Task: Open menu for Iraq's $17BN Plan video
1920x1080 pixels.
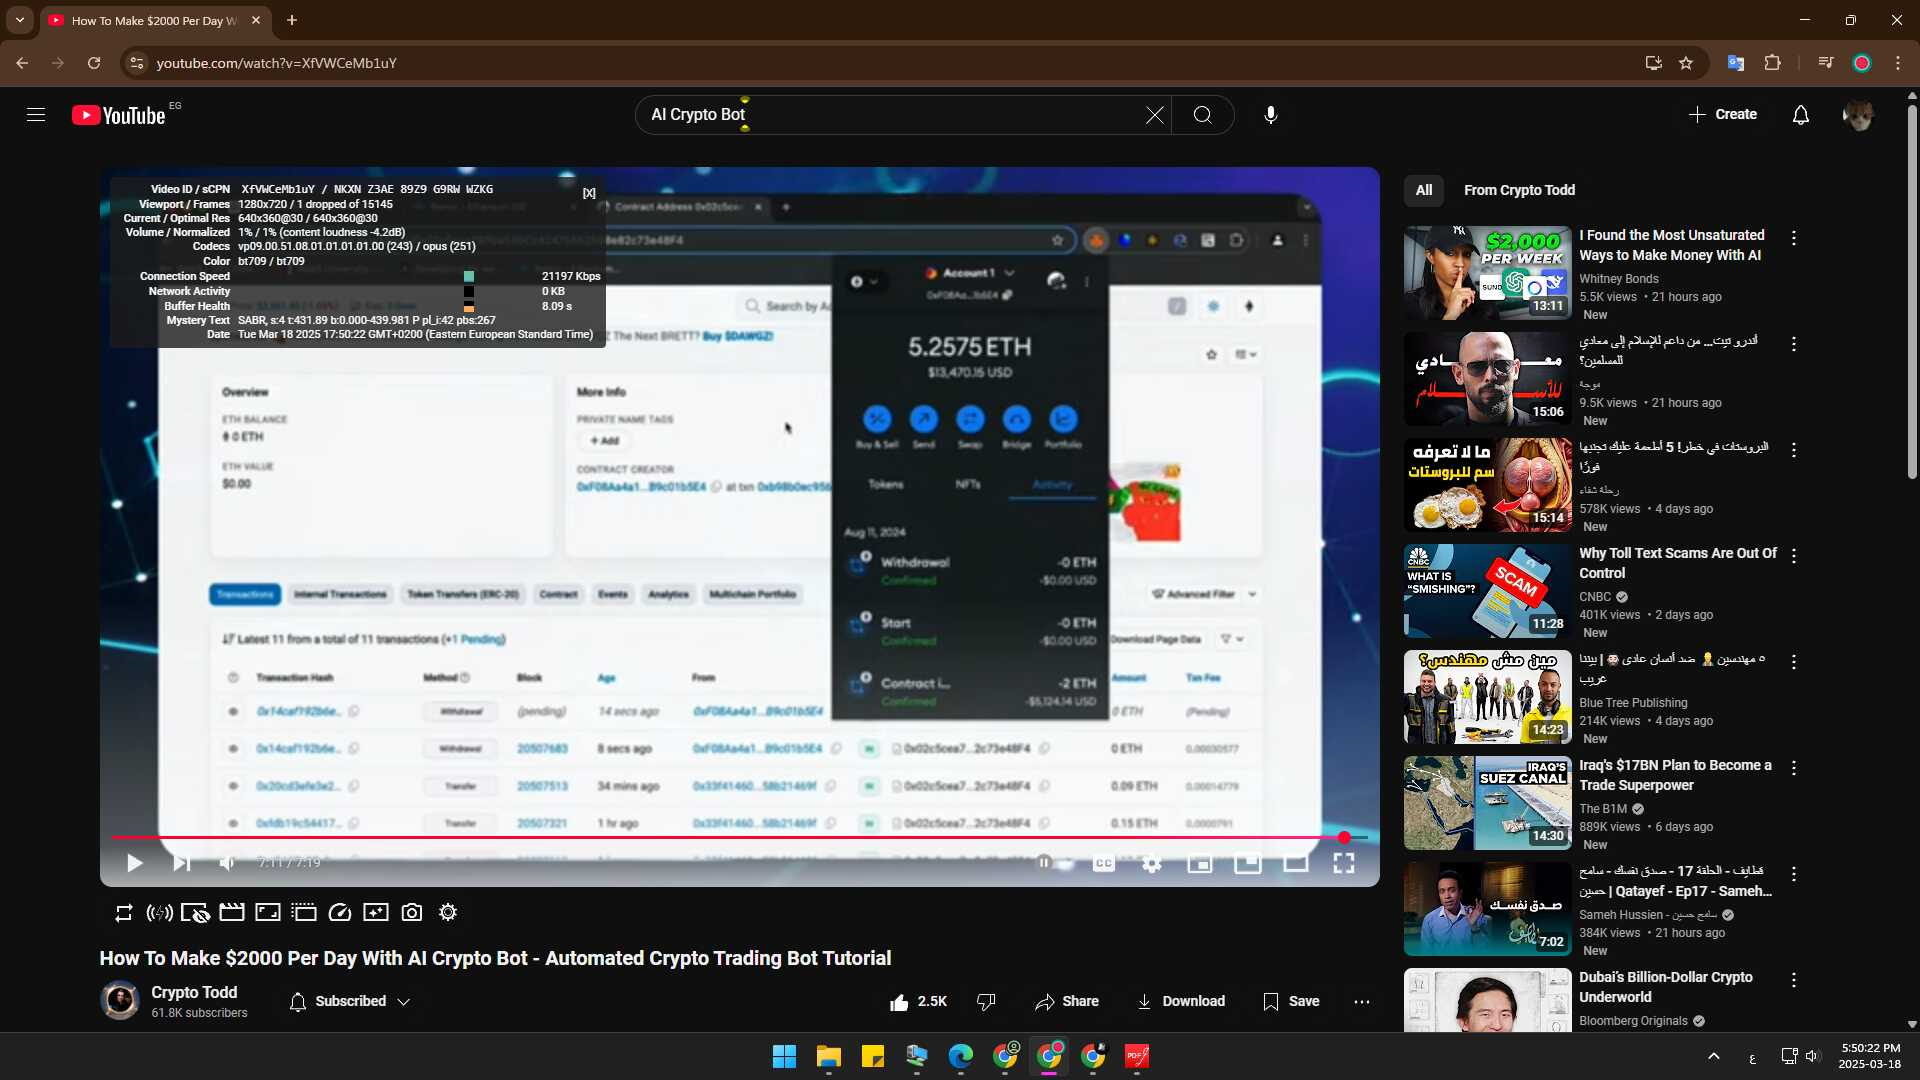Action: pos(1794,768)
